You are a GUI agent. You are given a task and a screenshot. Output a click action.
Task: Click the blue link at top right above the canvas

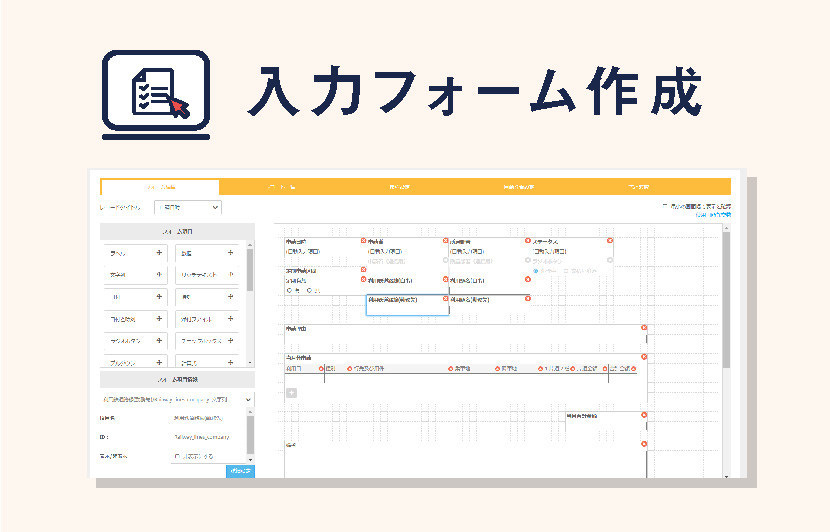713,215
